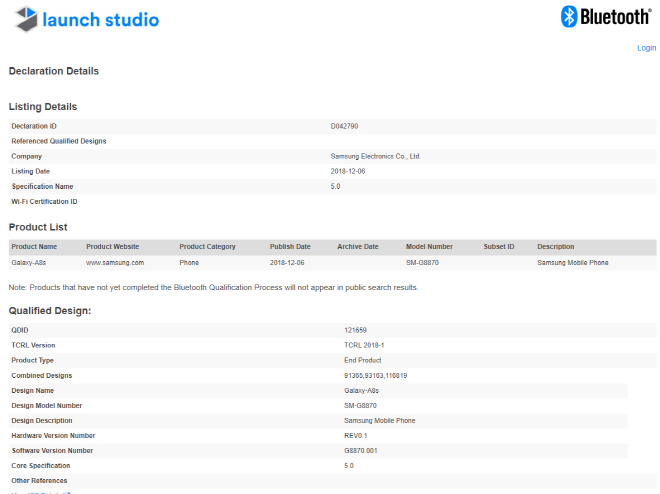Click the Product Name column header

[x=34, y=247]
